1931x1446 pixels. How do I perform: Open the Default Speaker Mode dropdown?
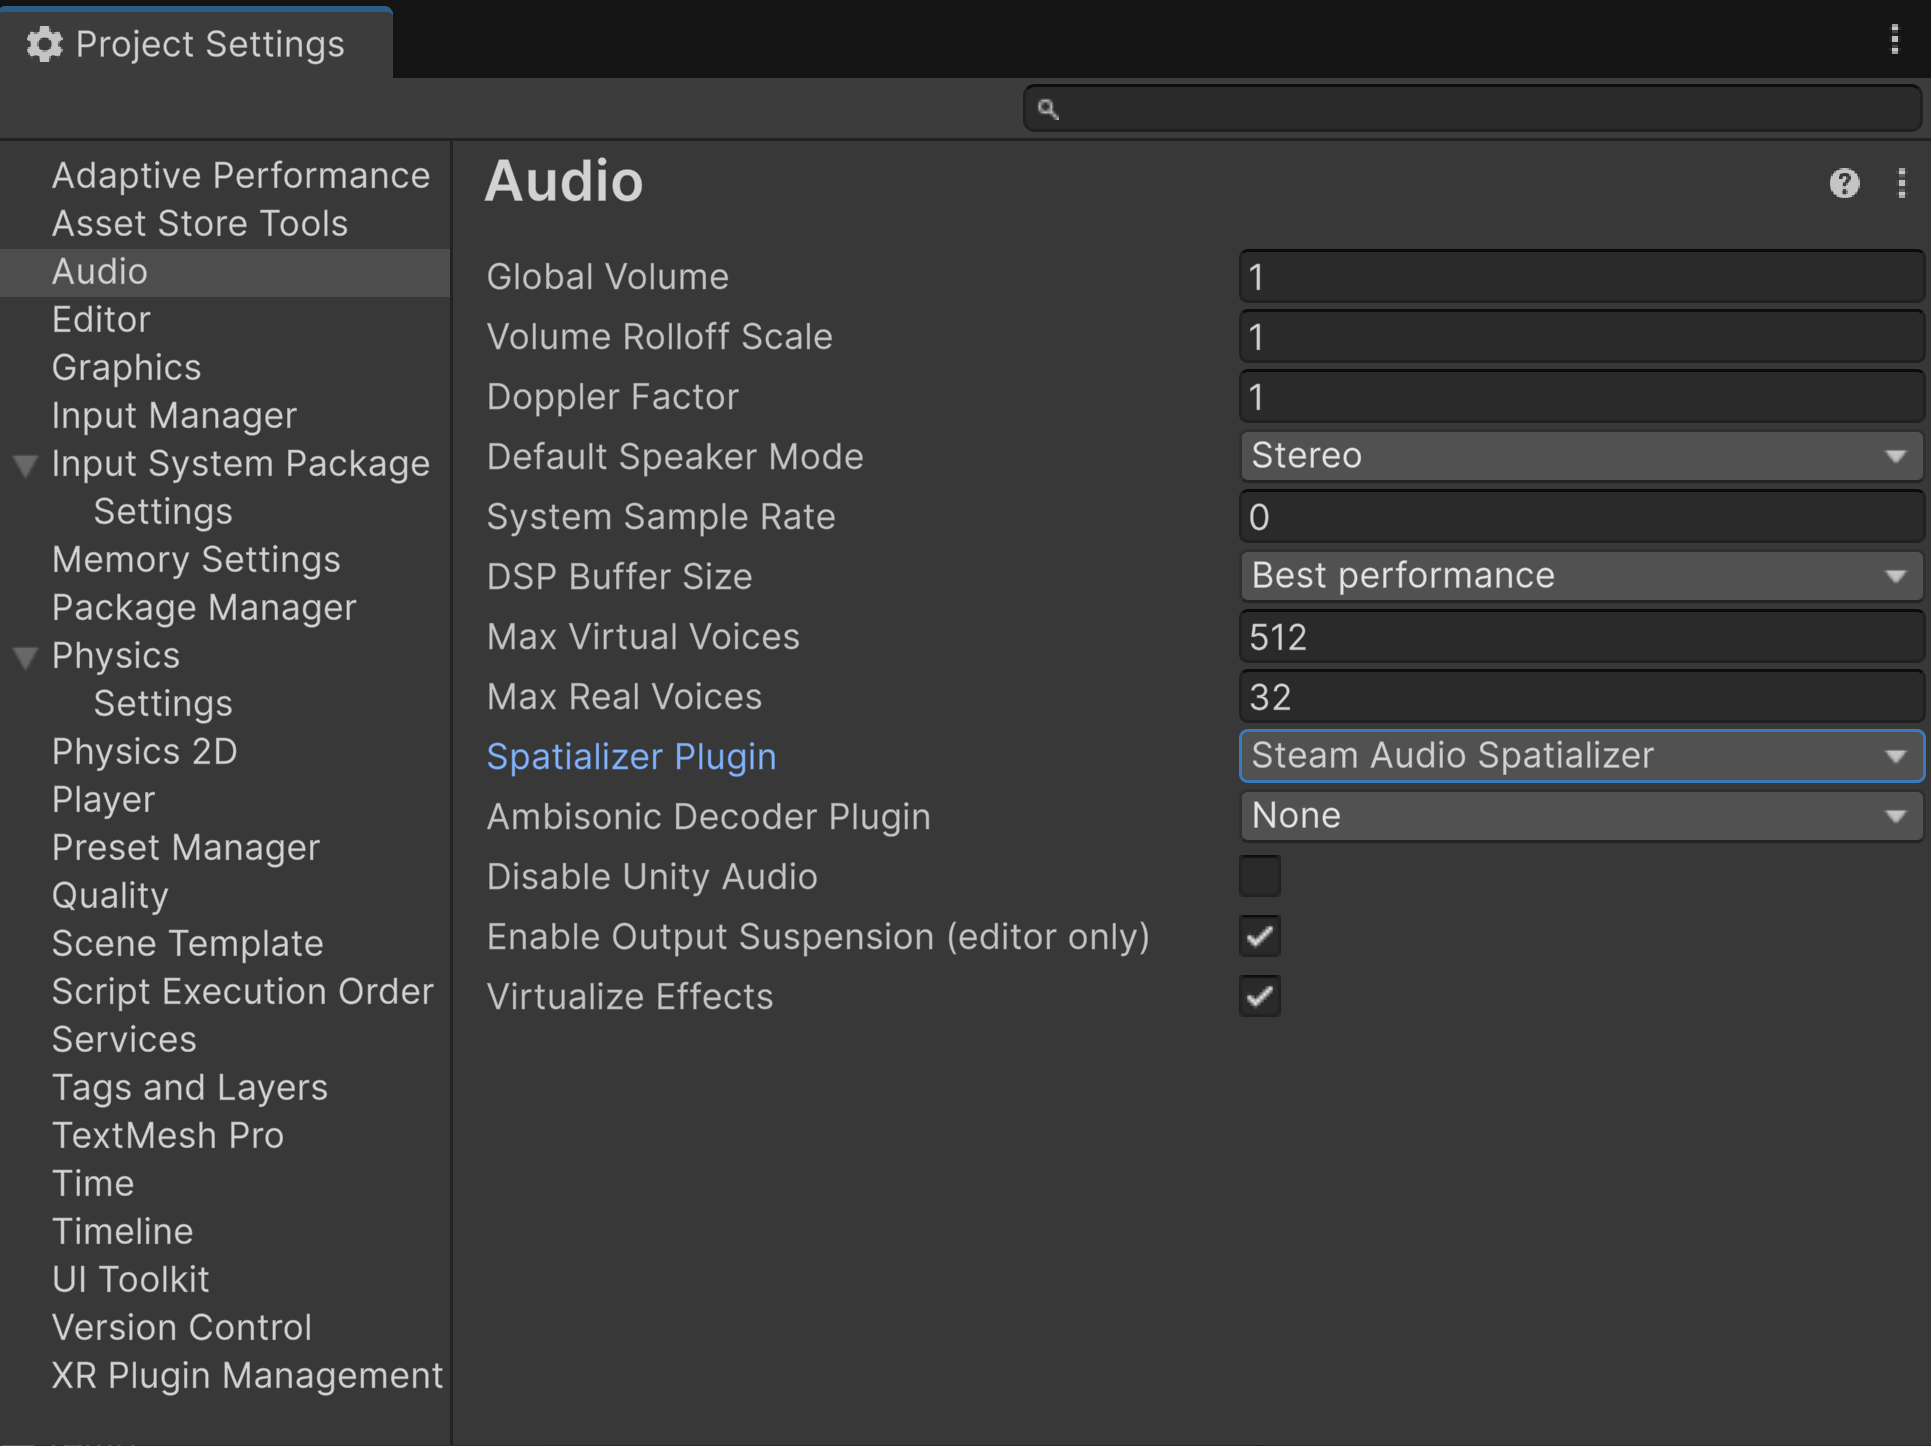[x=1580, y=456]
